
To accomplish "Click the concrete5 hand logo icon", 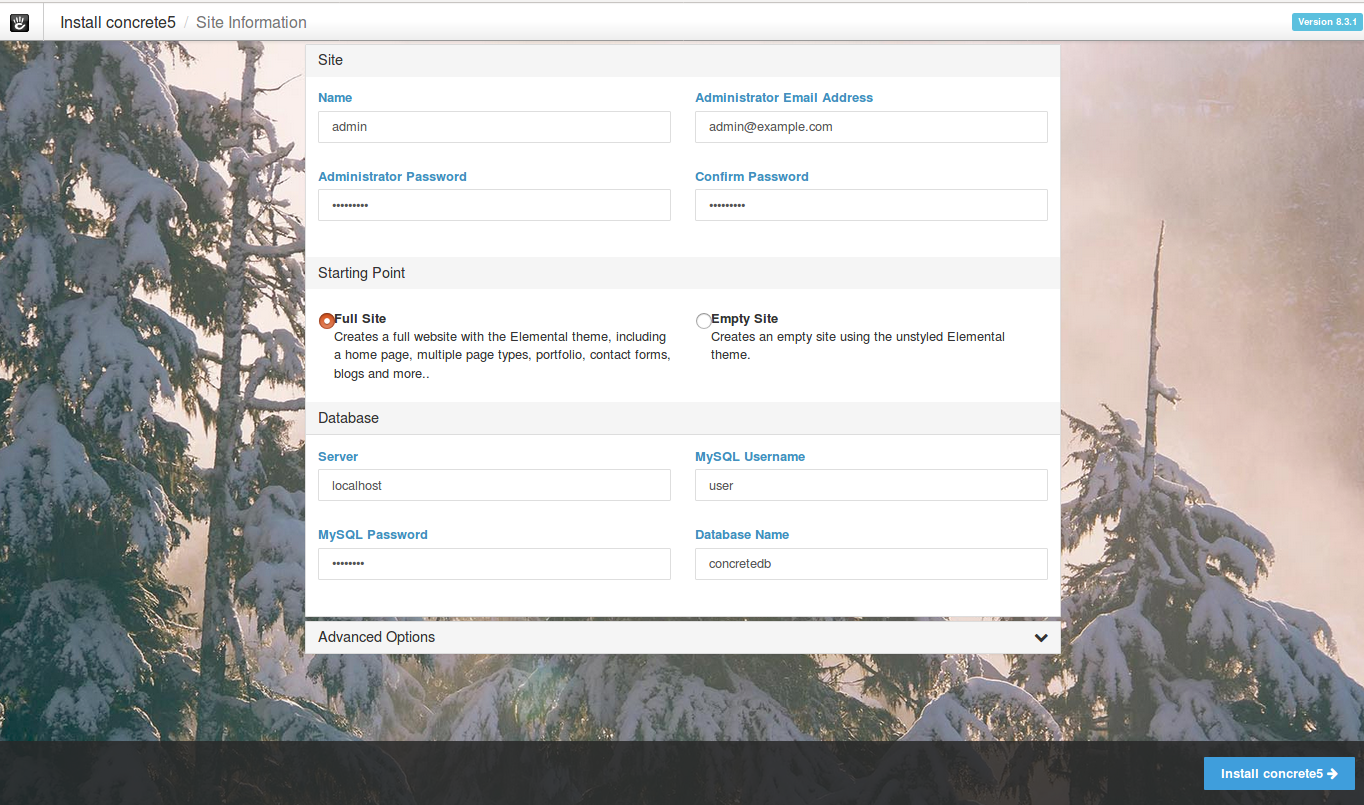I will (x=20, y=22).
